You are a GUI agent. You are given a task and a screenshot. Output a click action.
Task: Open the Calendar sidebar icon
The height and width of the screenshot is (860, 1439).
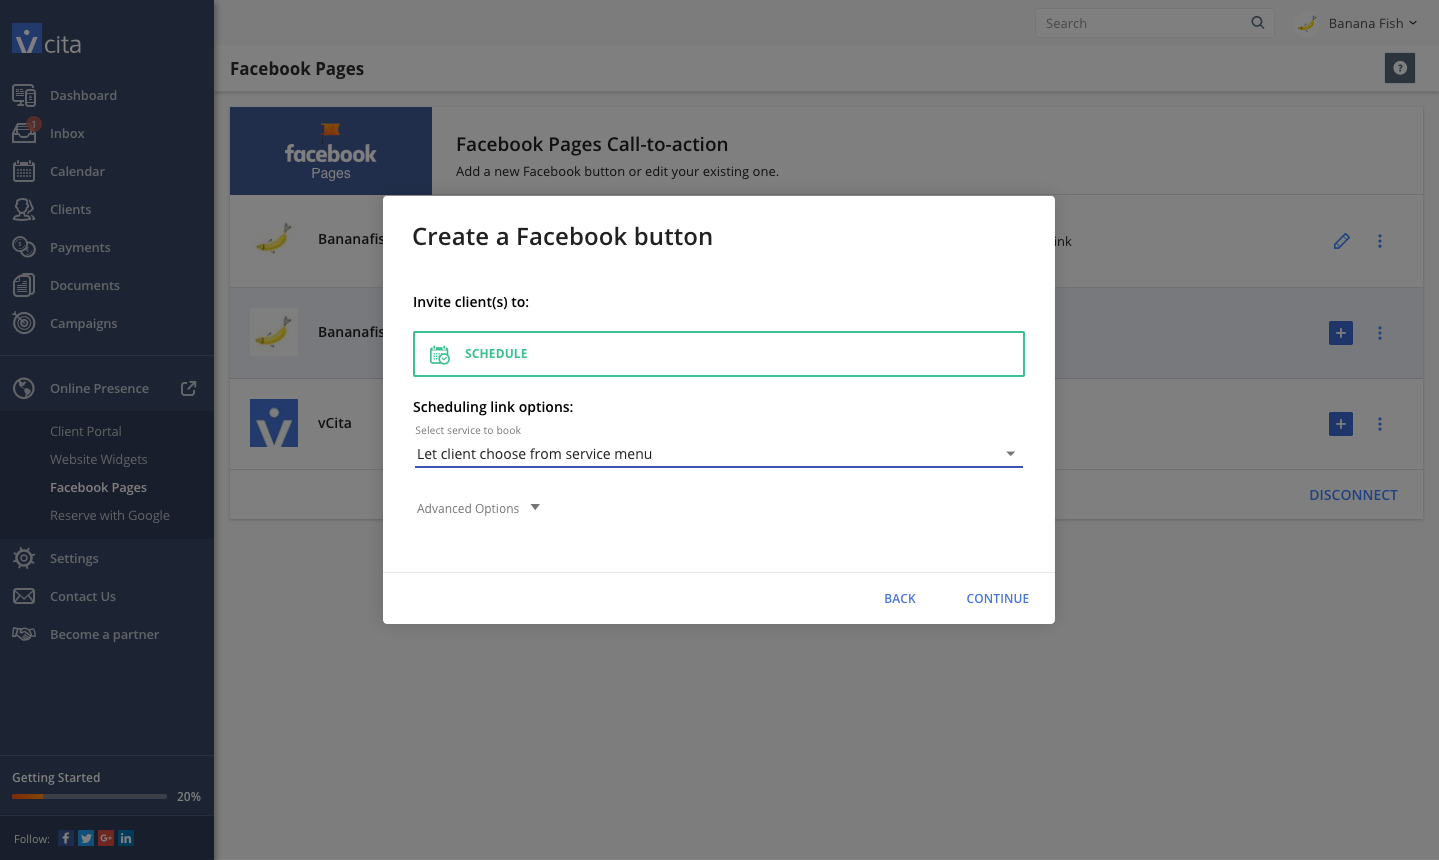pos(24,171)
